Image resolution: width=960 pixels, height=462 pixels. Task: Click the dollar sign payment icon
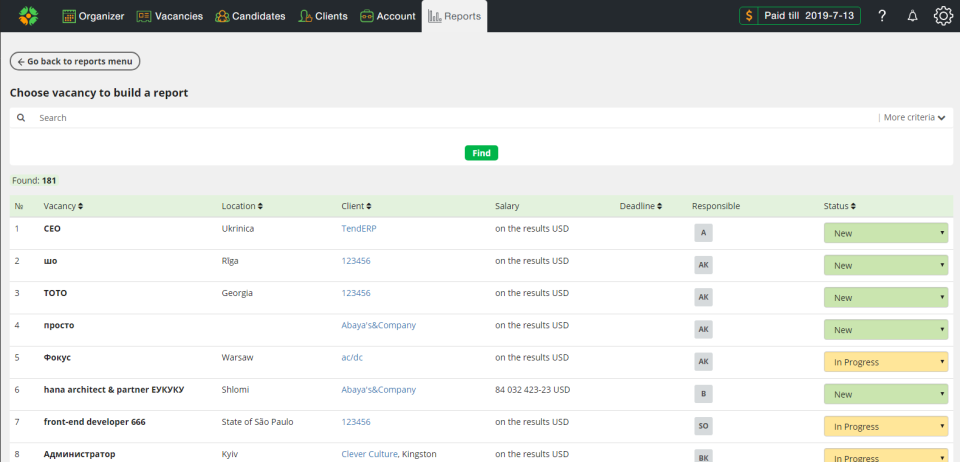click(x=749, y=16)
